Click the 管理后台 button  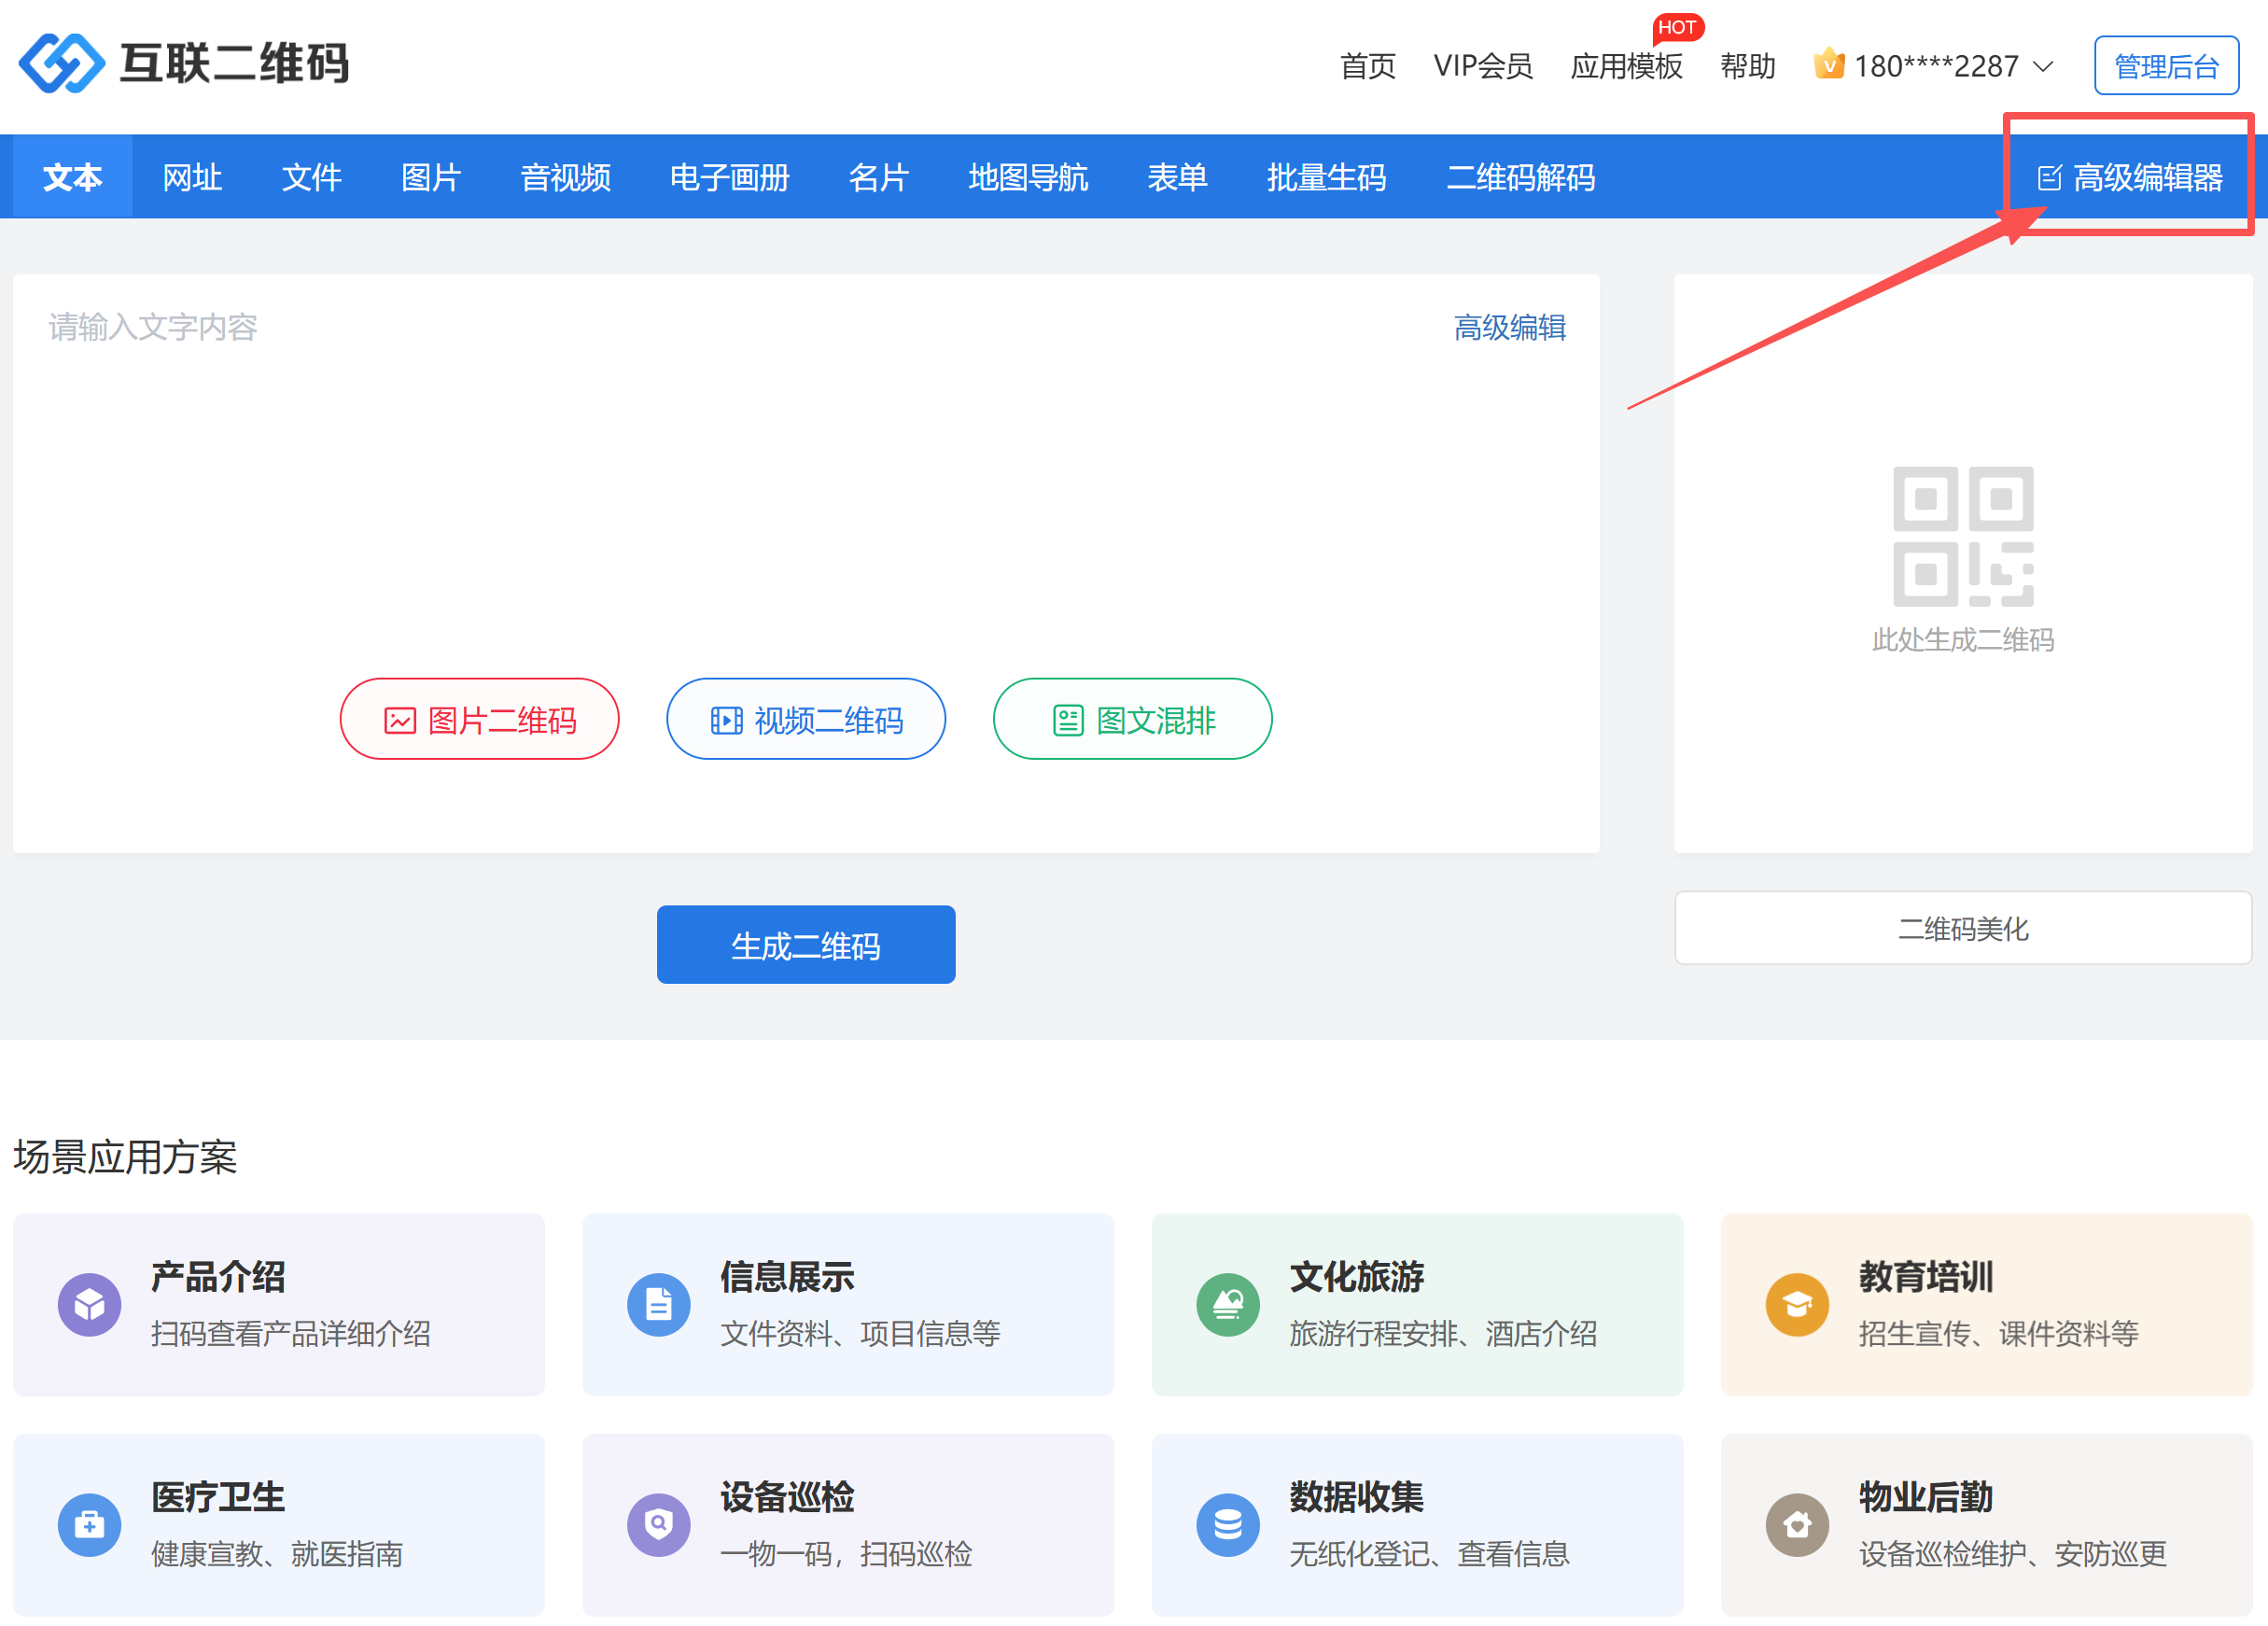coord(2166,66)
